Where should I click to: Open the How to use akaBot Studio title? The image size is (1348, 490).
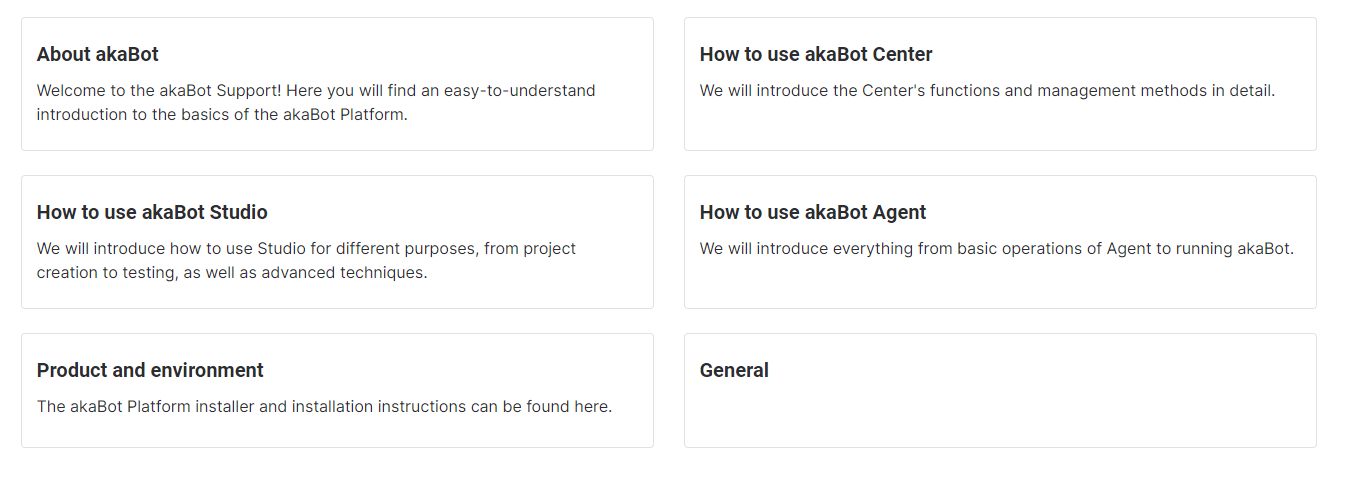coord(152,212)
